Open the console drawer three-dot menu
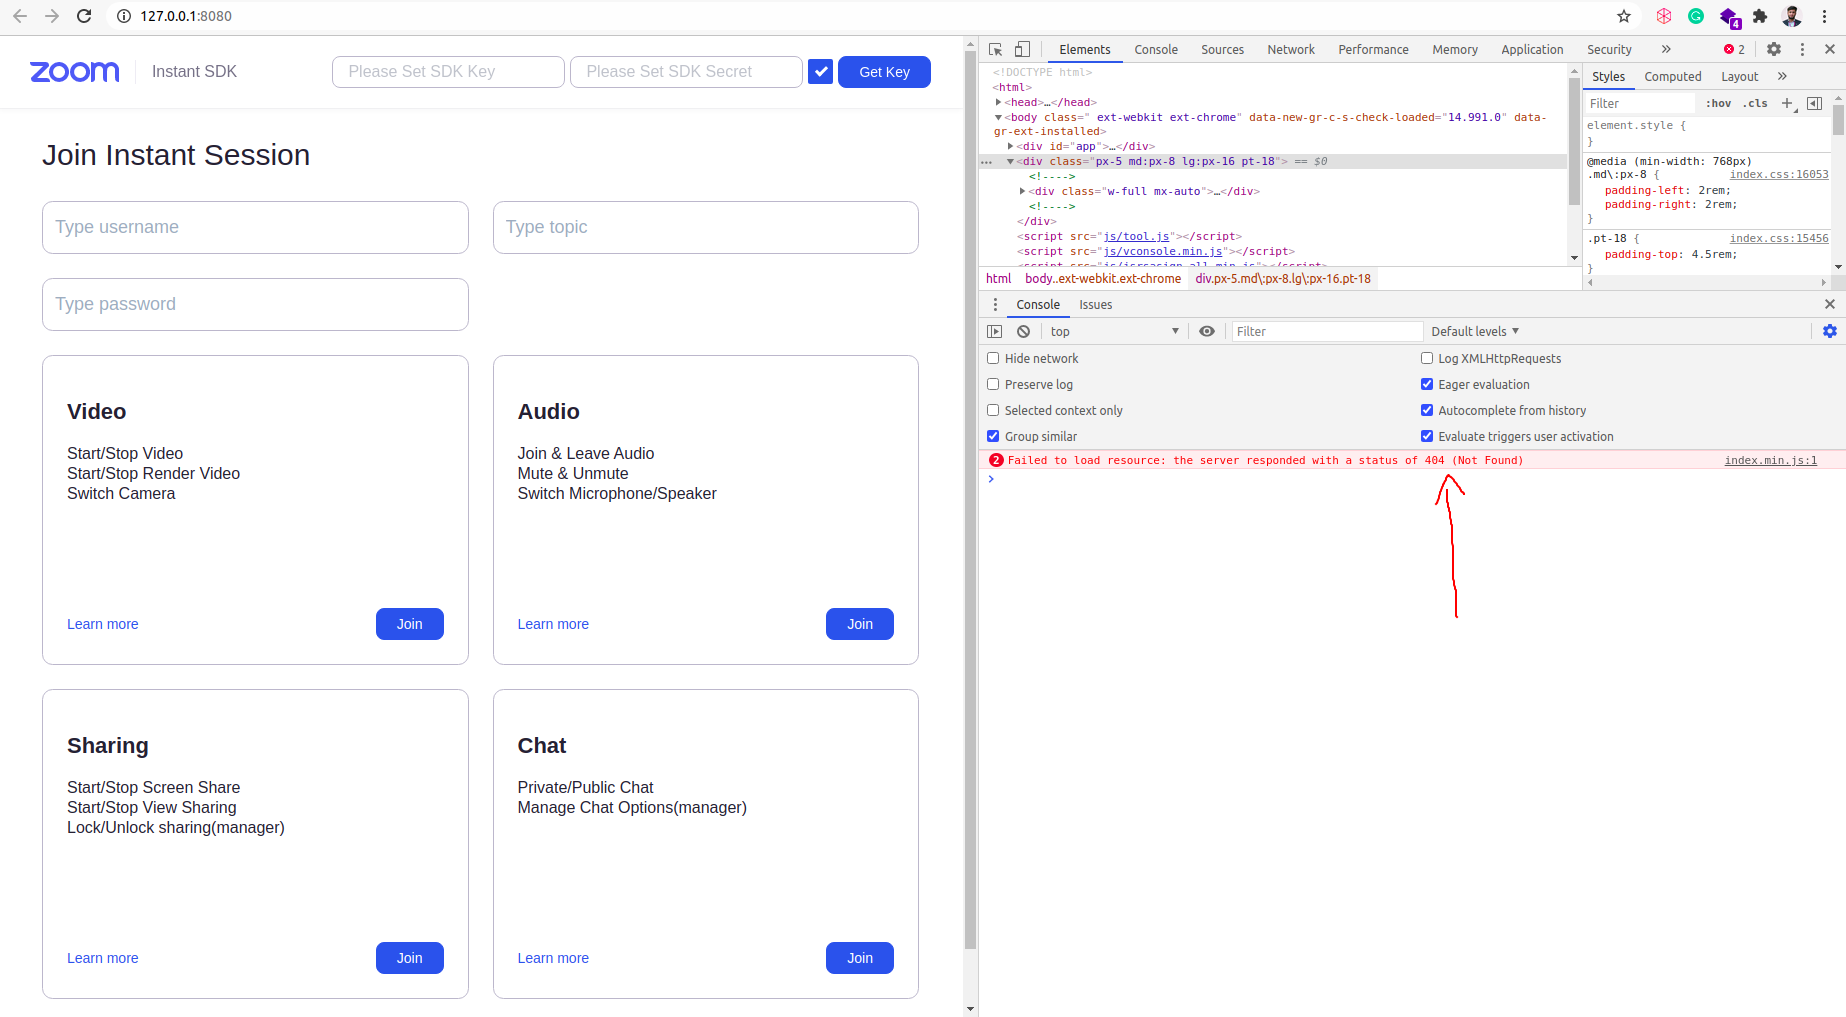This screenshot has width=1846, height=1017. pyautogui.click(x=995, y=304)
